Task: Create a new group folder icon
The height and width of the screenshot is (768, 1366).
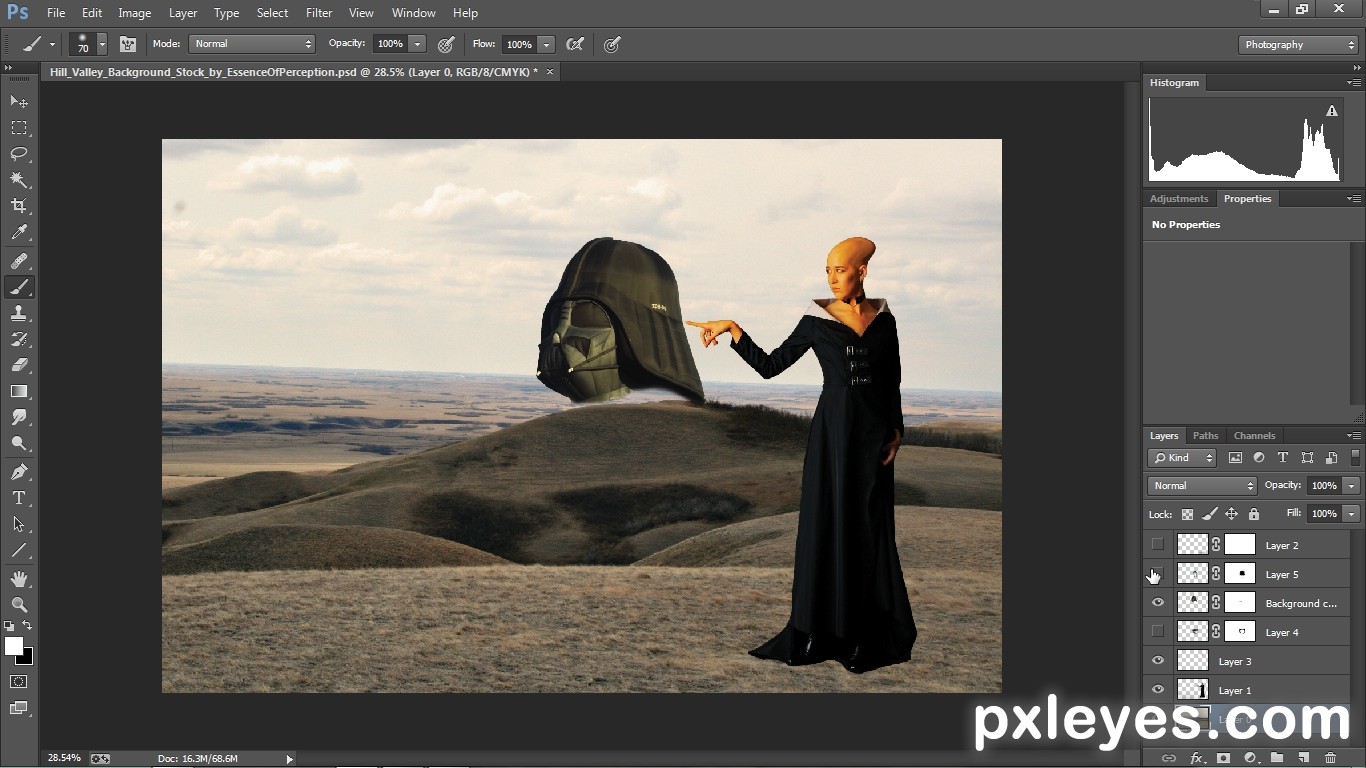Action: [1277, 758]
